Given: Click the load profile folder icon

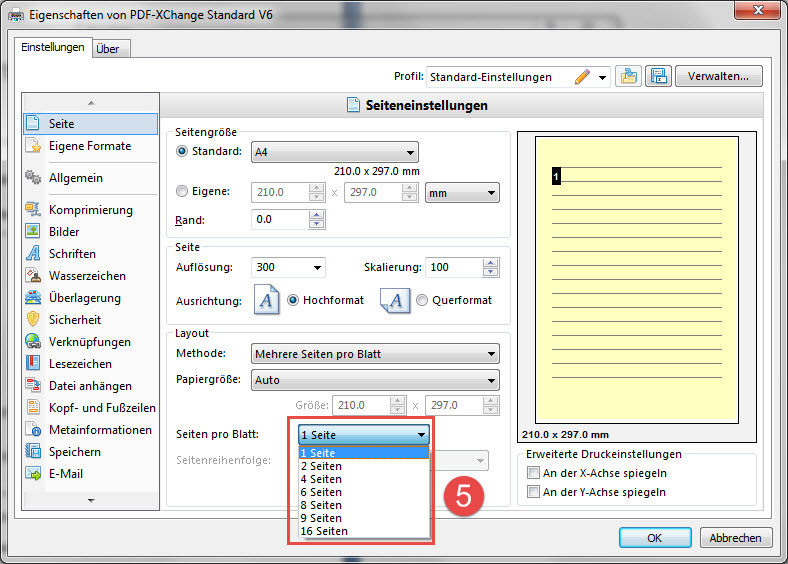Looking at the screenshot, I should click(628, 76).
